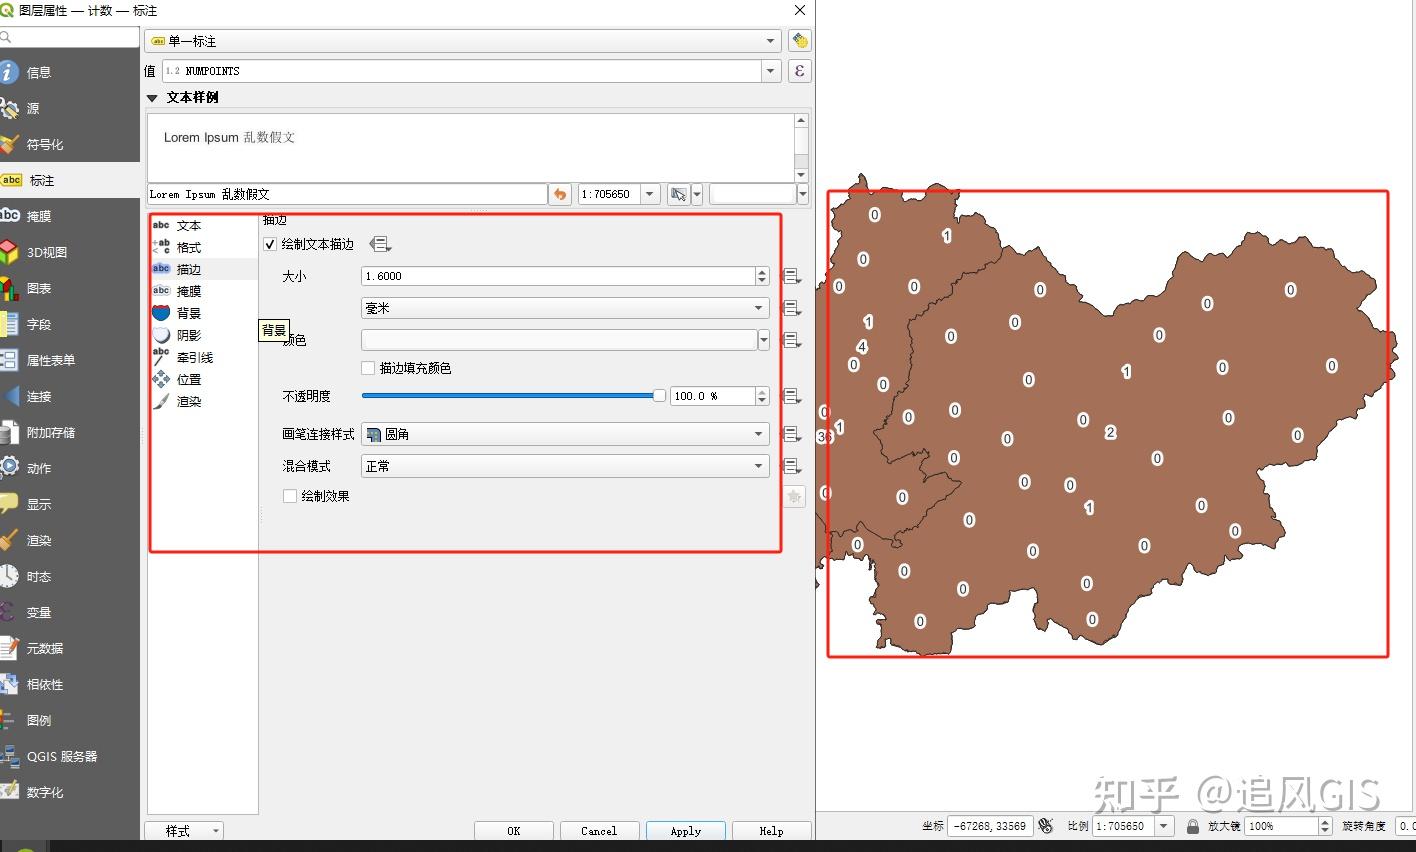Click the reset sample text arrow button
Viewport: 1416px width, 852px height.
[x=561, y=194]
